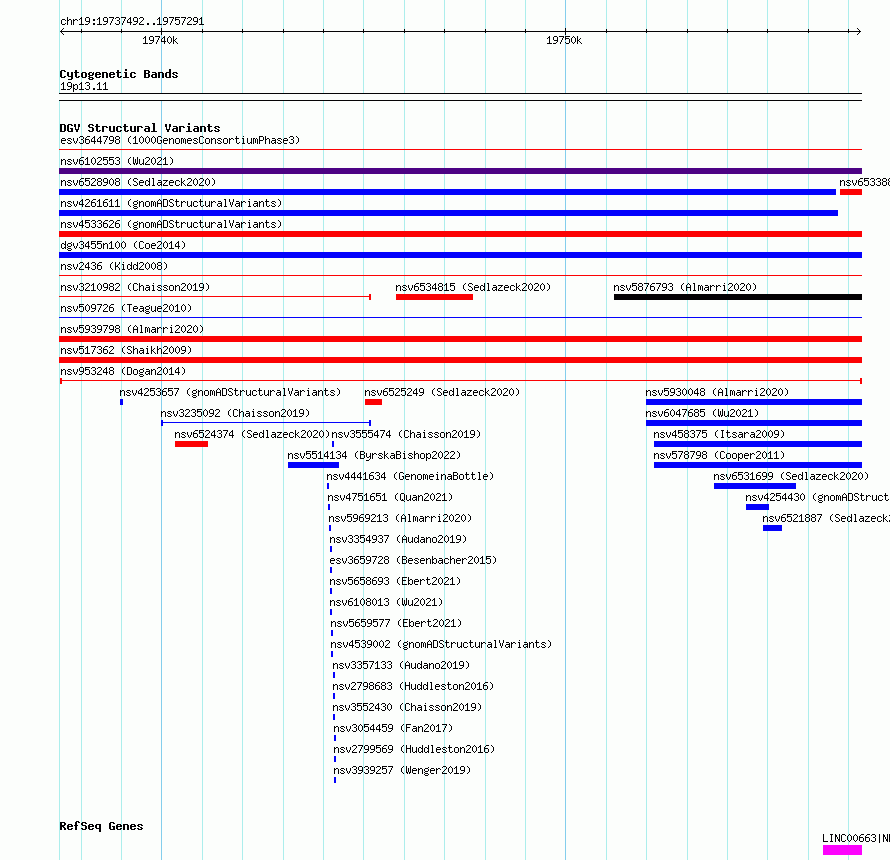Click the 19750k ruler tick label
Image resolution: width=890 pixels, height=860 pixels.
tap(564, 40)
